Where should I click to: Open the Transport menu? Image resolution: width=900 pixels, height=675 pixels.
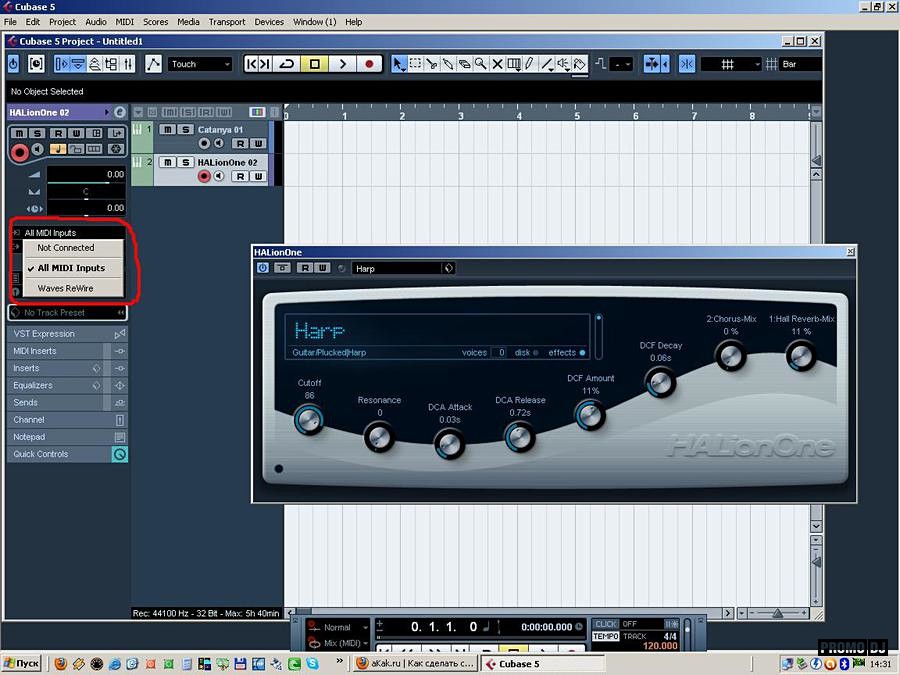coord(227,22)
